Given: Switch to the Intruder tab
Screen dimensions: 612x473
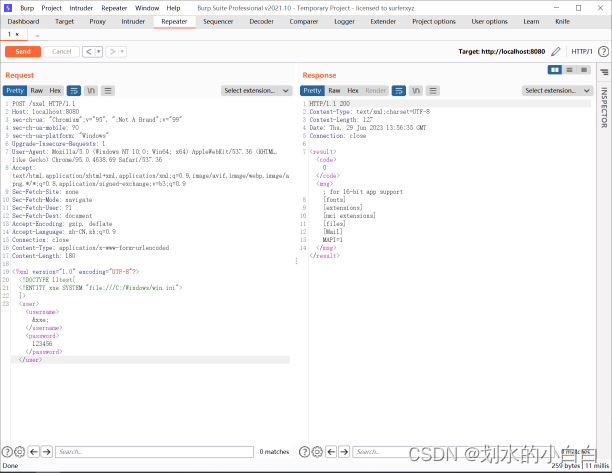Looking at the screenshot, I should pos(133,21).
